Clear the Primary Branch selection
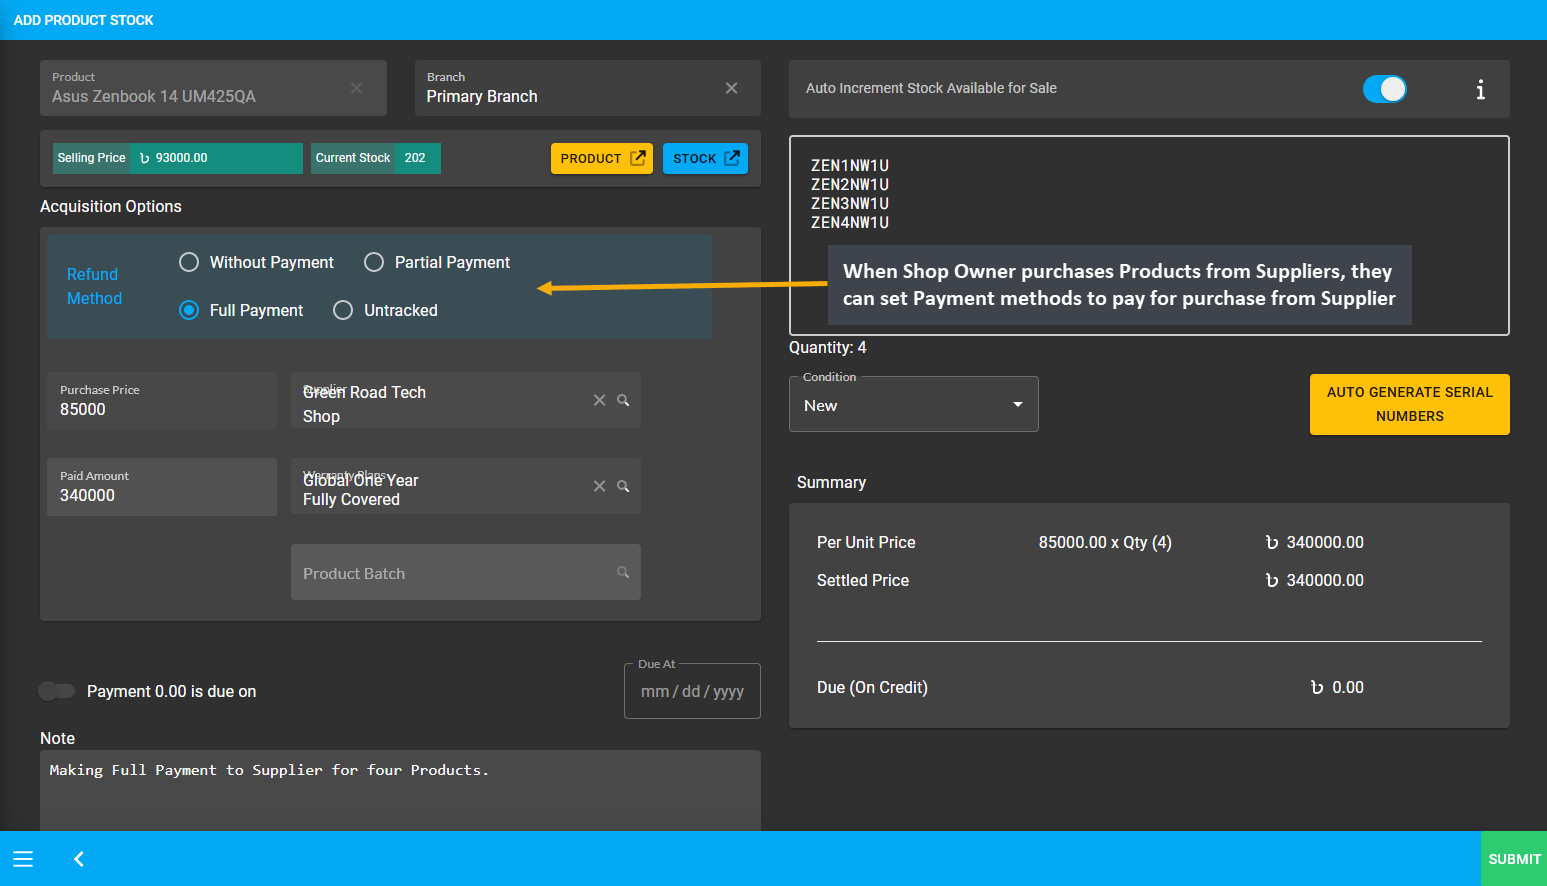 [x=732, y=88]
